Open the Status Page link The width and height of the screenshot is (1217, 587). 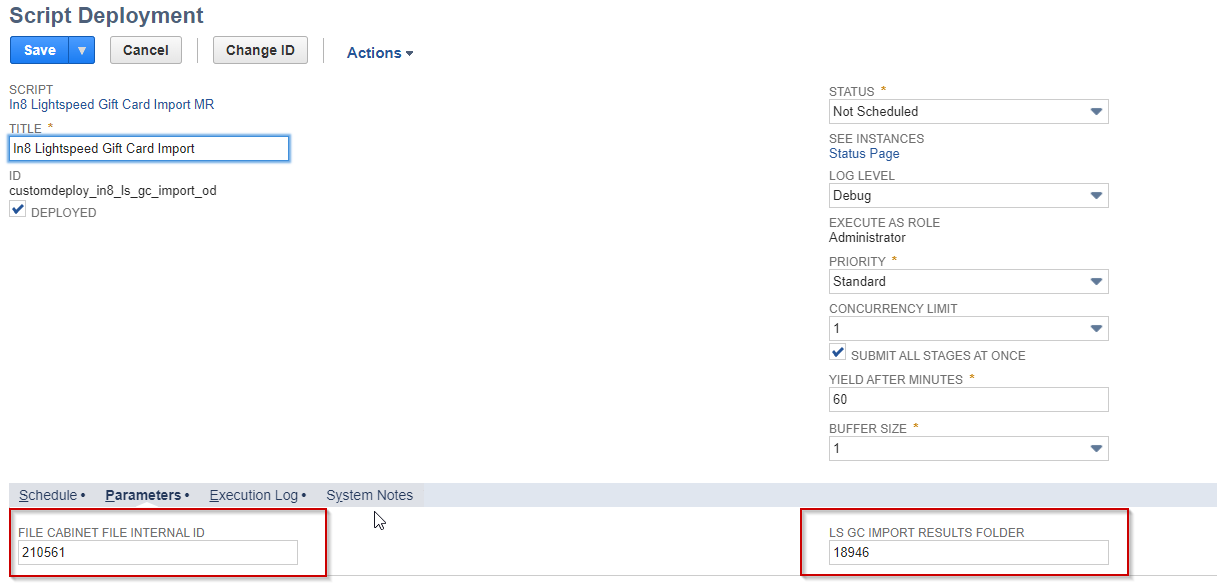click(864, 154)
